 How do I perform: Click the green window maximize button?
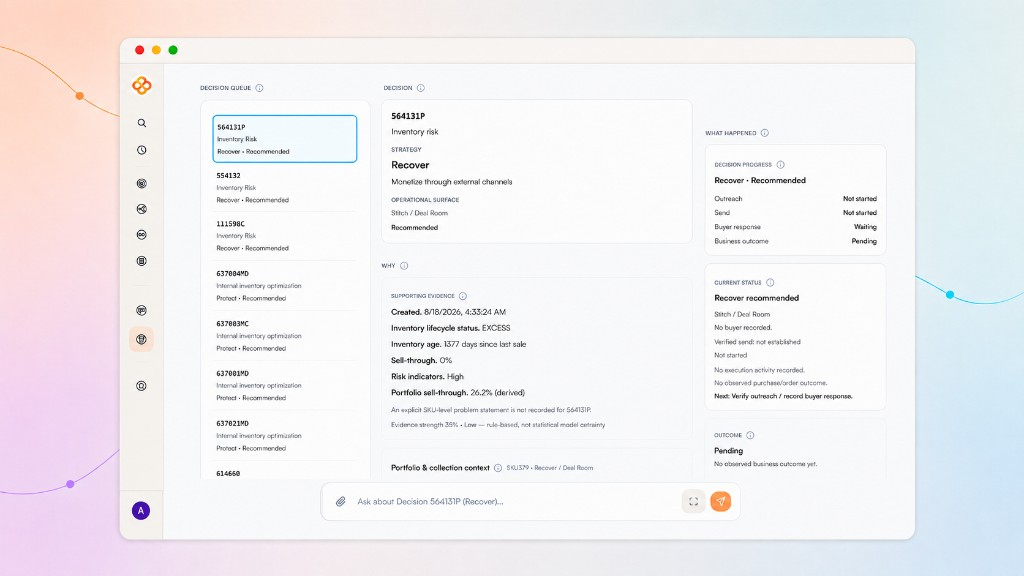pos(173,50)
